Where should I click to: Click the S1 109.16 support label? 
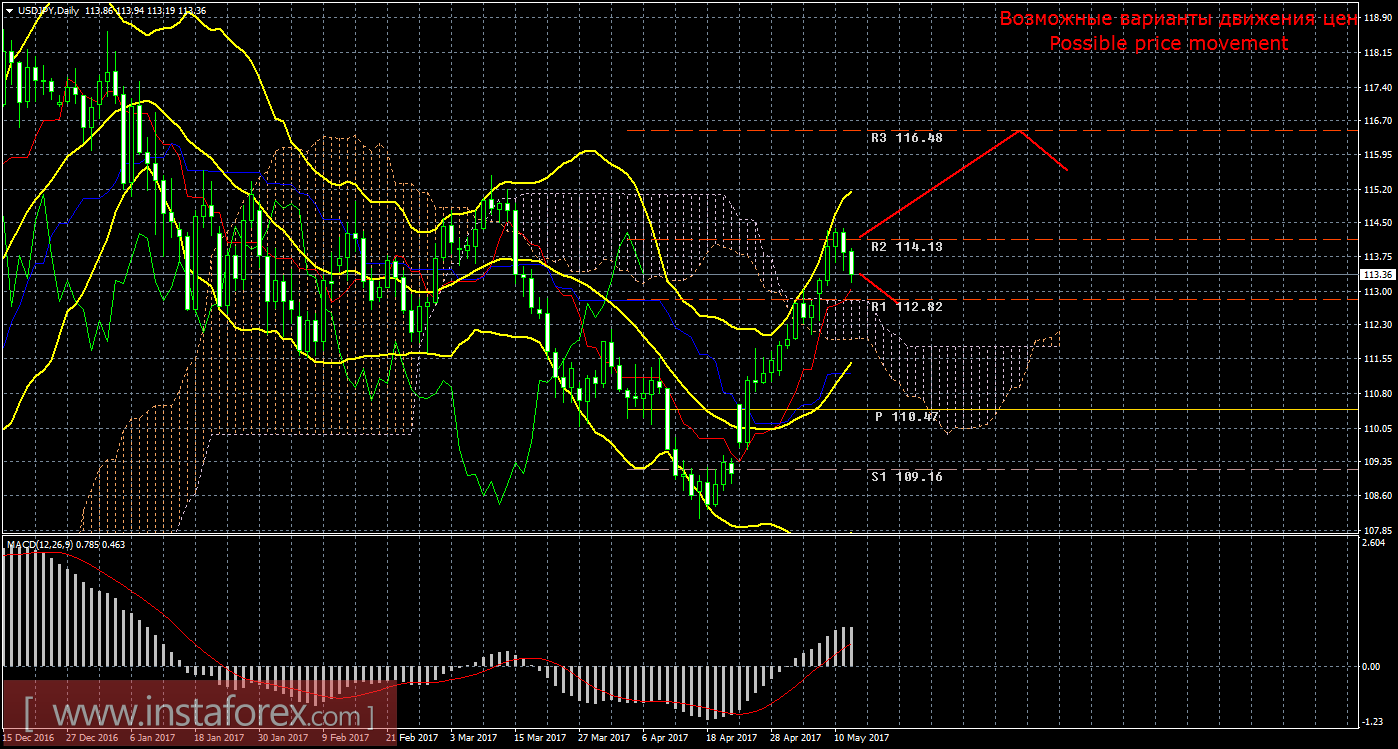(906, 477)
